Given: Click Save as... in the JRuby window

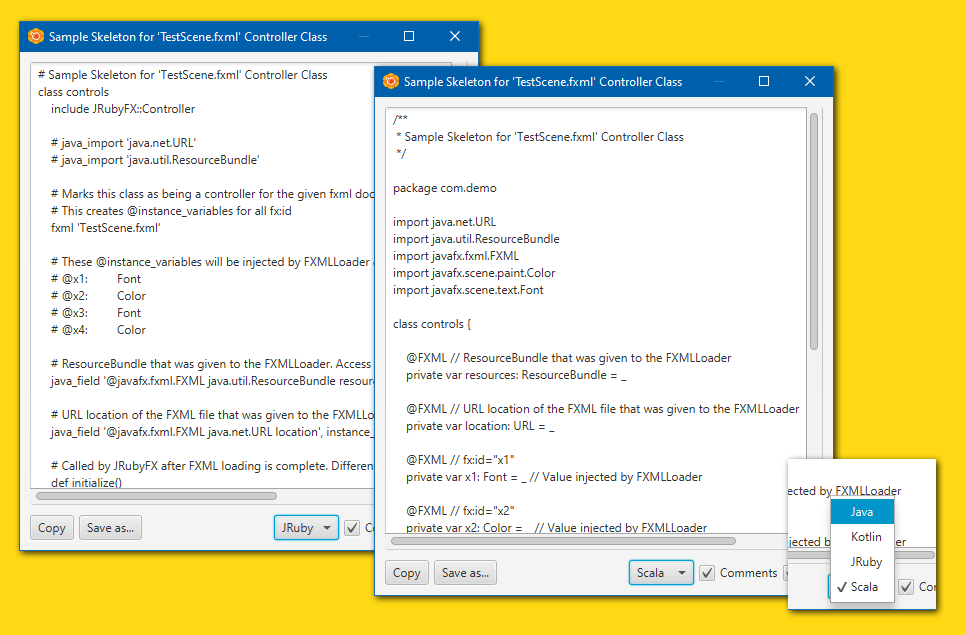Looking at the screenshot, I should coord(110,528).
